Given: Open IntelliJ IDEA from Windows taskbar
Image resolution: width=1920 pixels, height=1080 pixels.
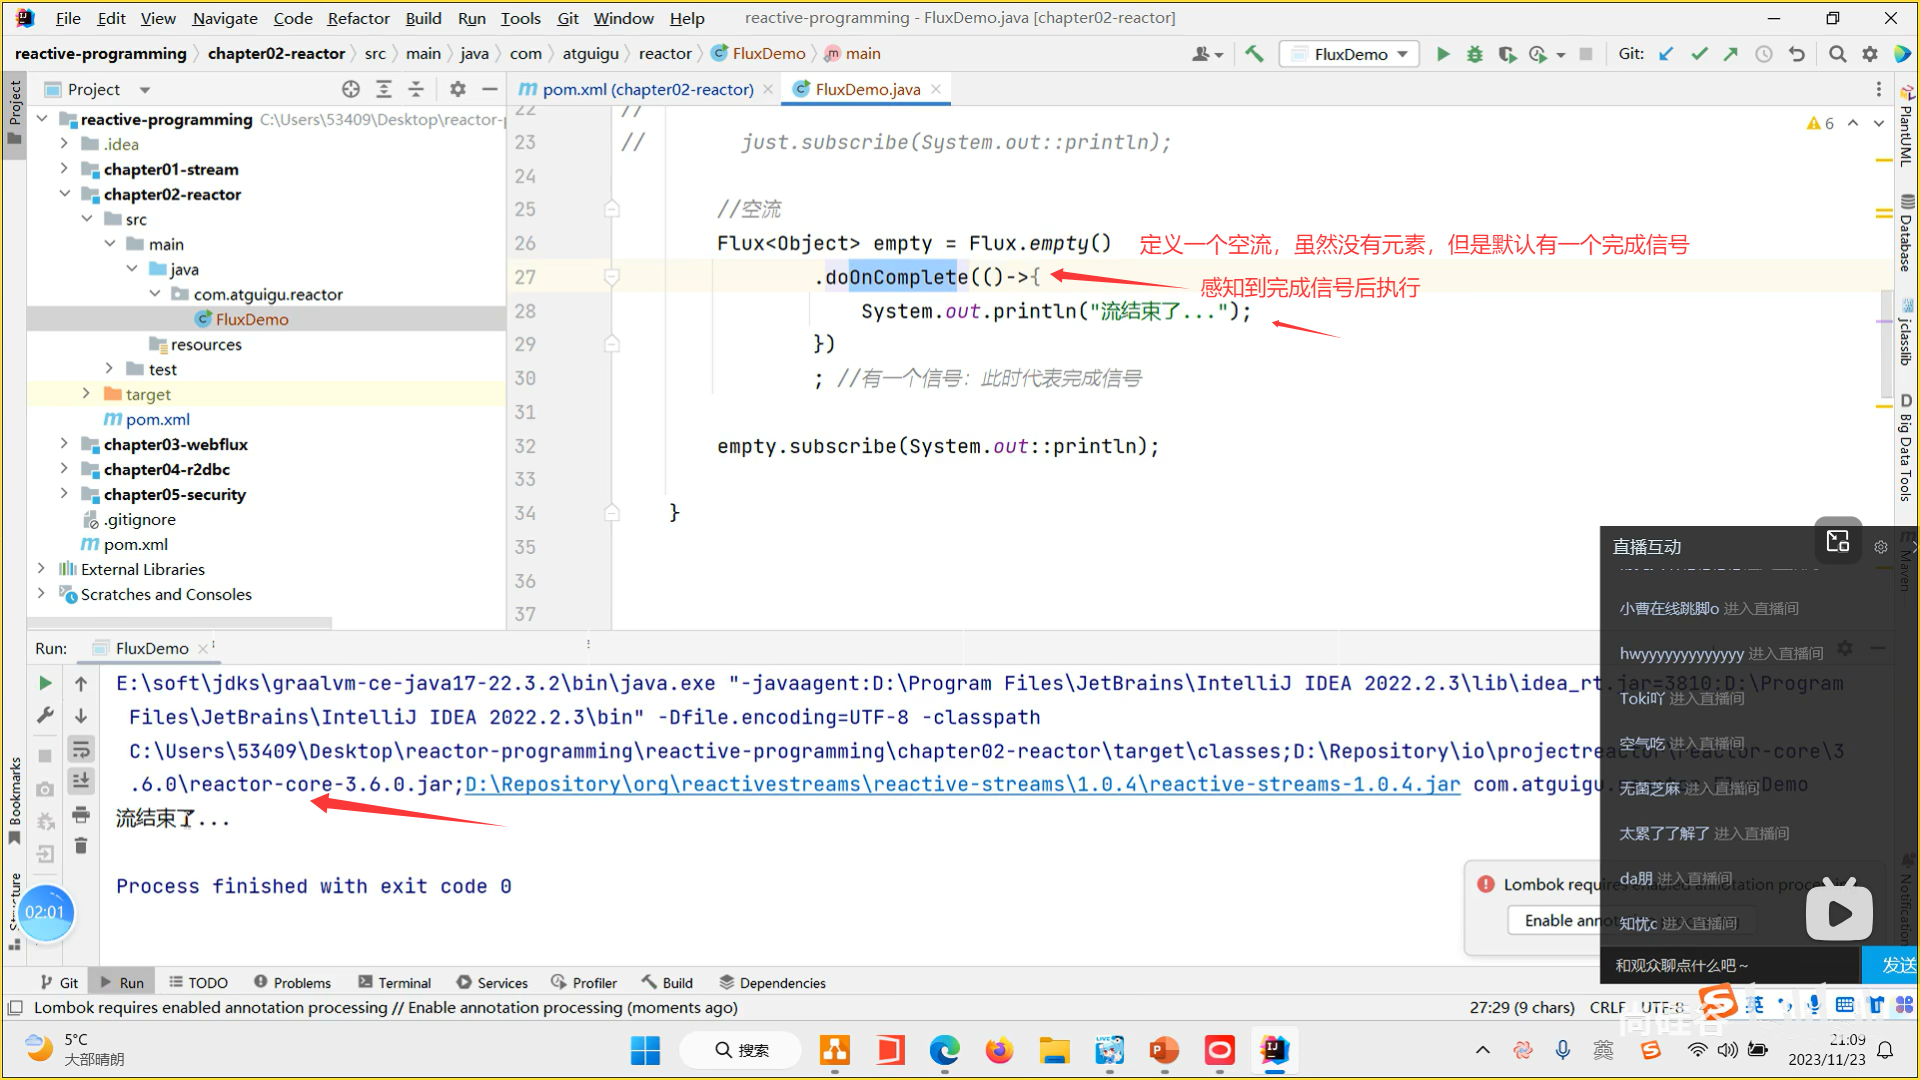Looking at the screenshot, I should 1274,1050.
